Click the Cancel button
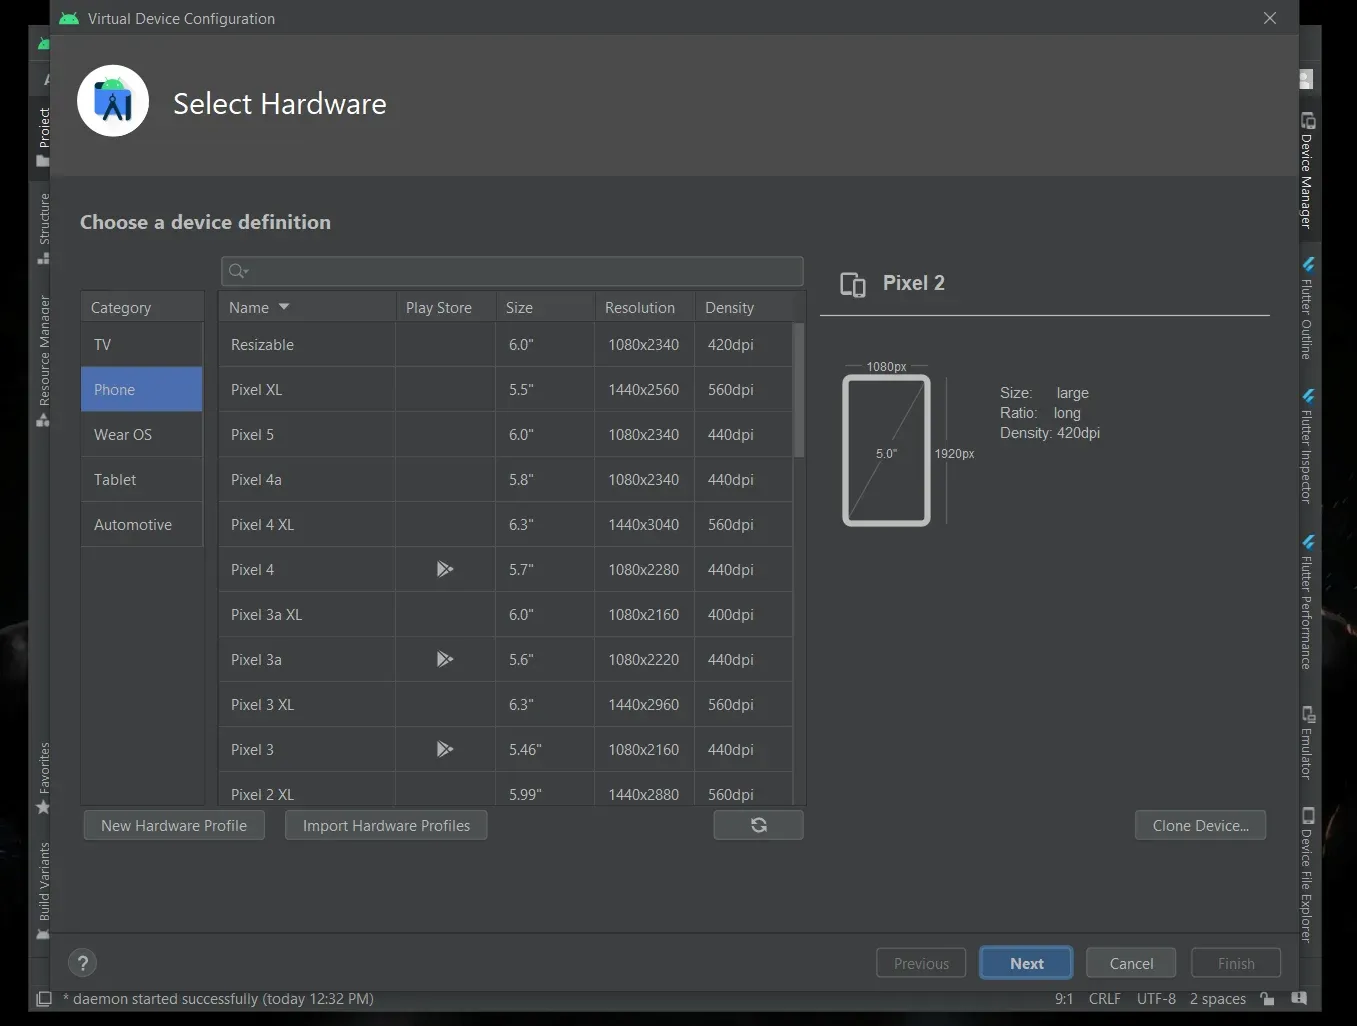 pyautogui.click(x=1131, y=963)
